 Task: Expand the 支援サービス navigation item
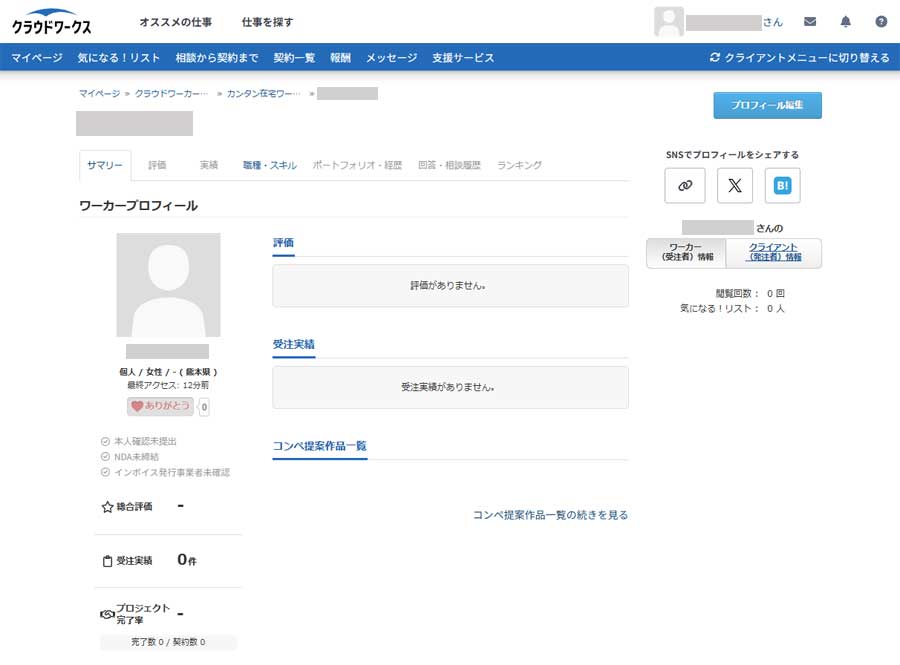pos(463,58)
